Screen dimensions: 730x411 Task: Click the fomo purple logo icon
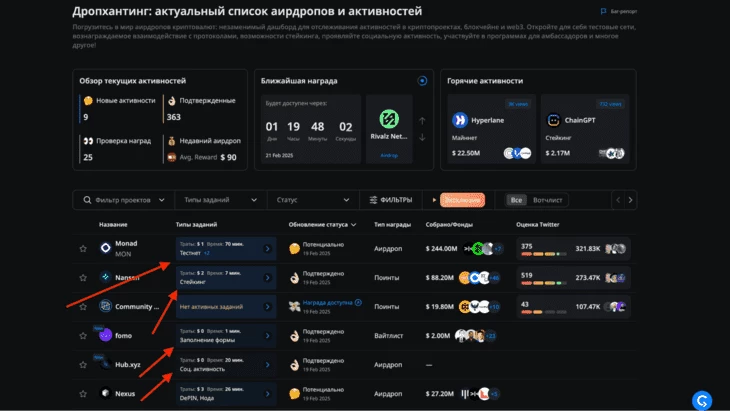106,335
